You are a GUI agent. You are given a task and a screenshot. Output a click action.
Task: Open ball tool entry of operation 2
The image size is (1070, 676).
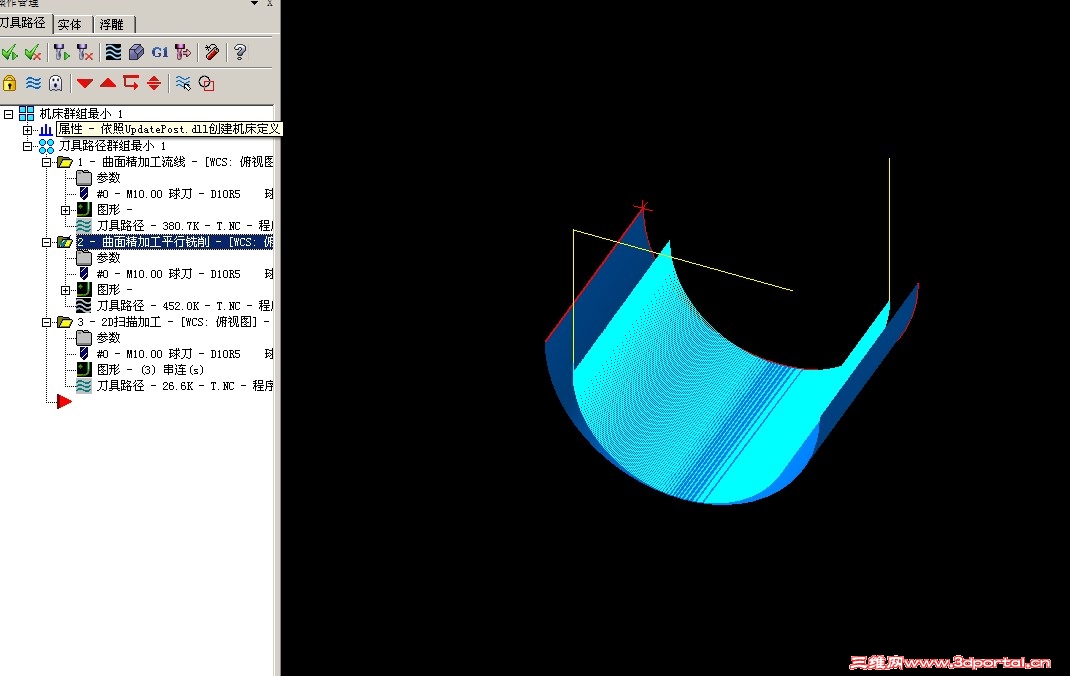coord(184,274)
